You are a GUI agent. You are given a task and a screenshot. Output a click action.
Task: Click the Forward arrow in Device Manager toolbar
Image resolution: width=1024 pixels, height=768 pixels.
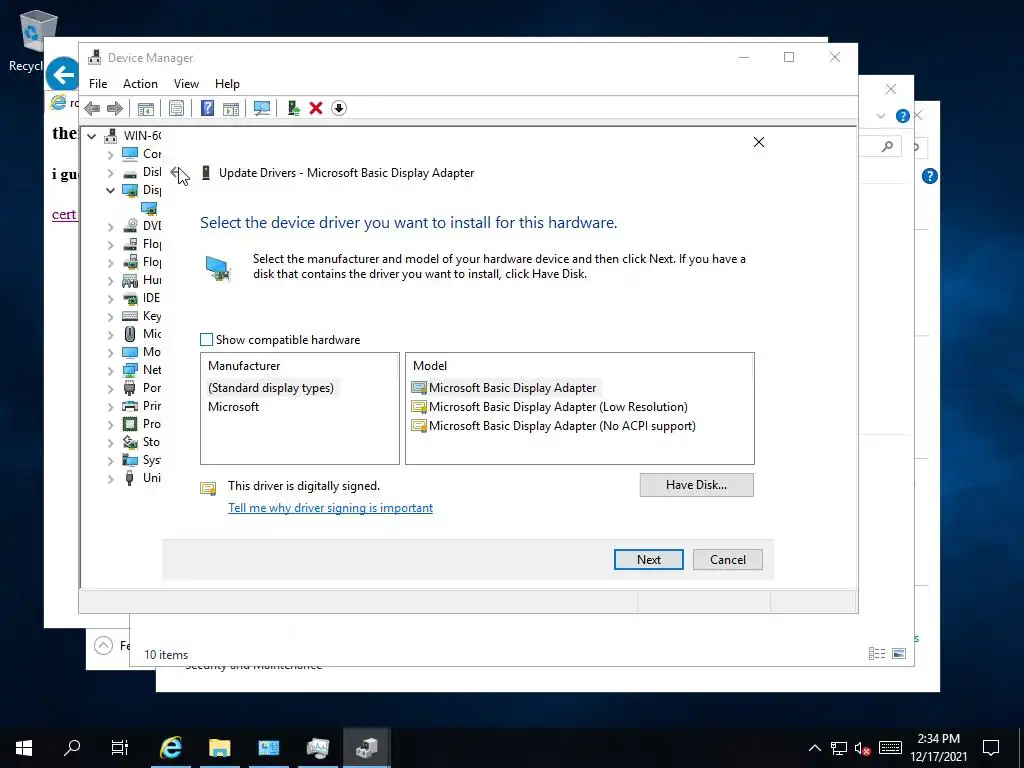click(x=115, y=108)
